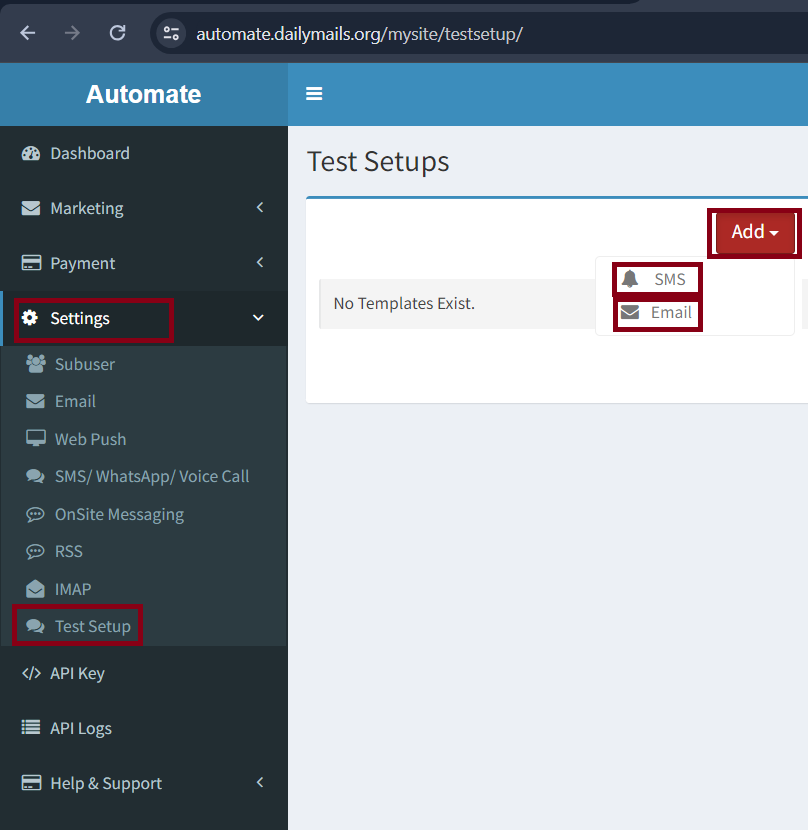Screen dimensions: 808x830
Task: Click the Web Push monitor icon
Action: (x=36, y=439)
